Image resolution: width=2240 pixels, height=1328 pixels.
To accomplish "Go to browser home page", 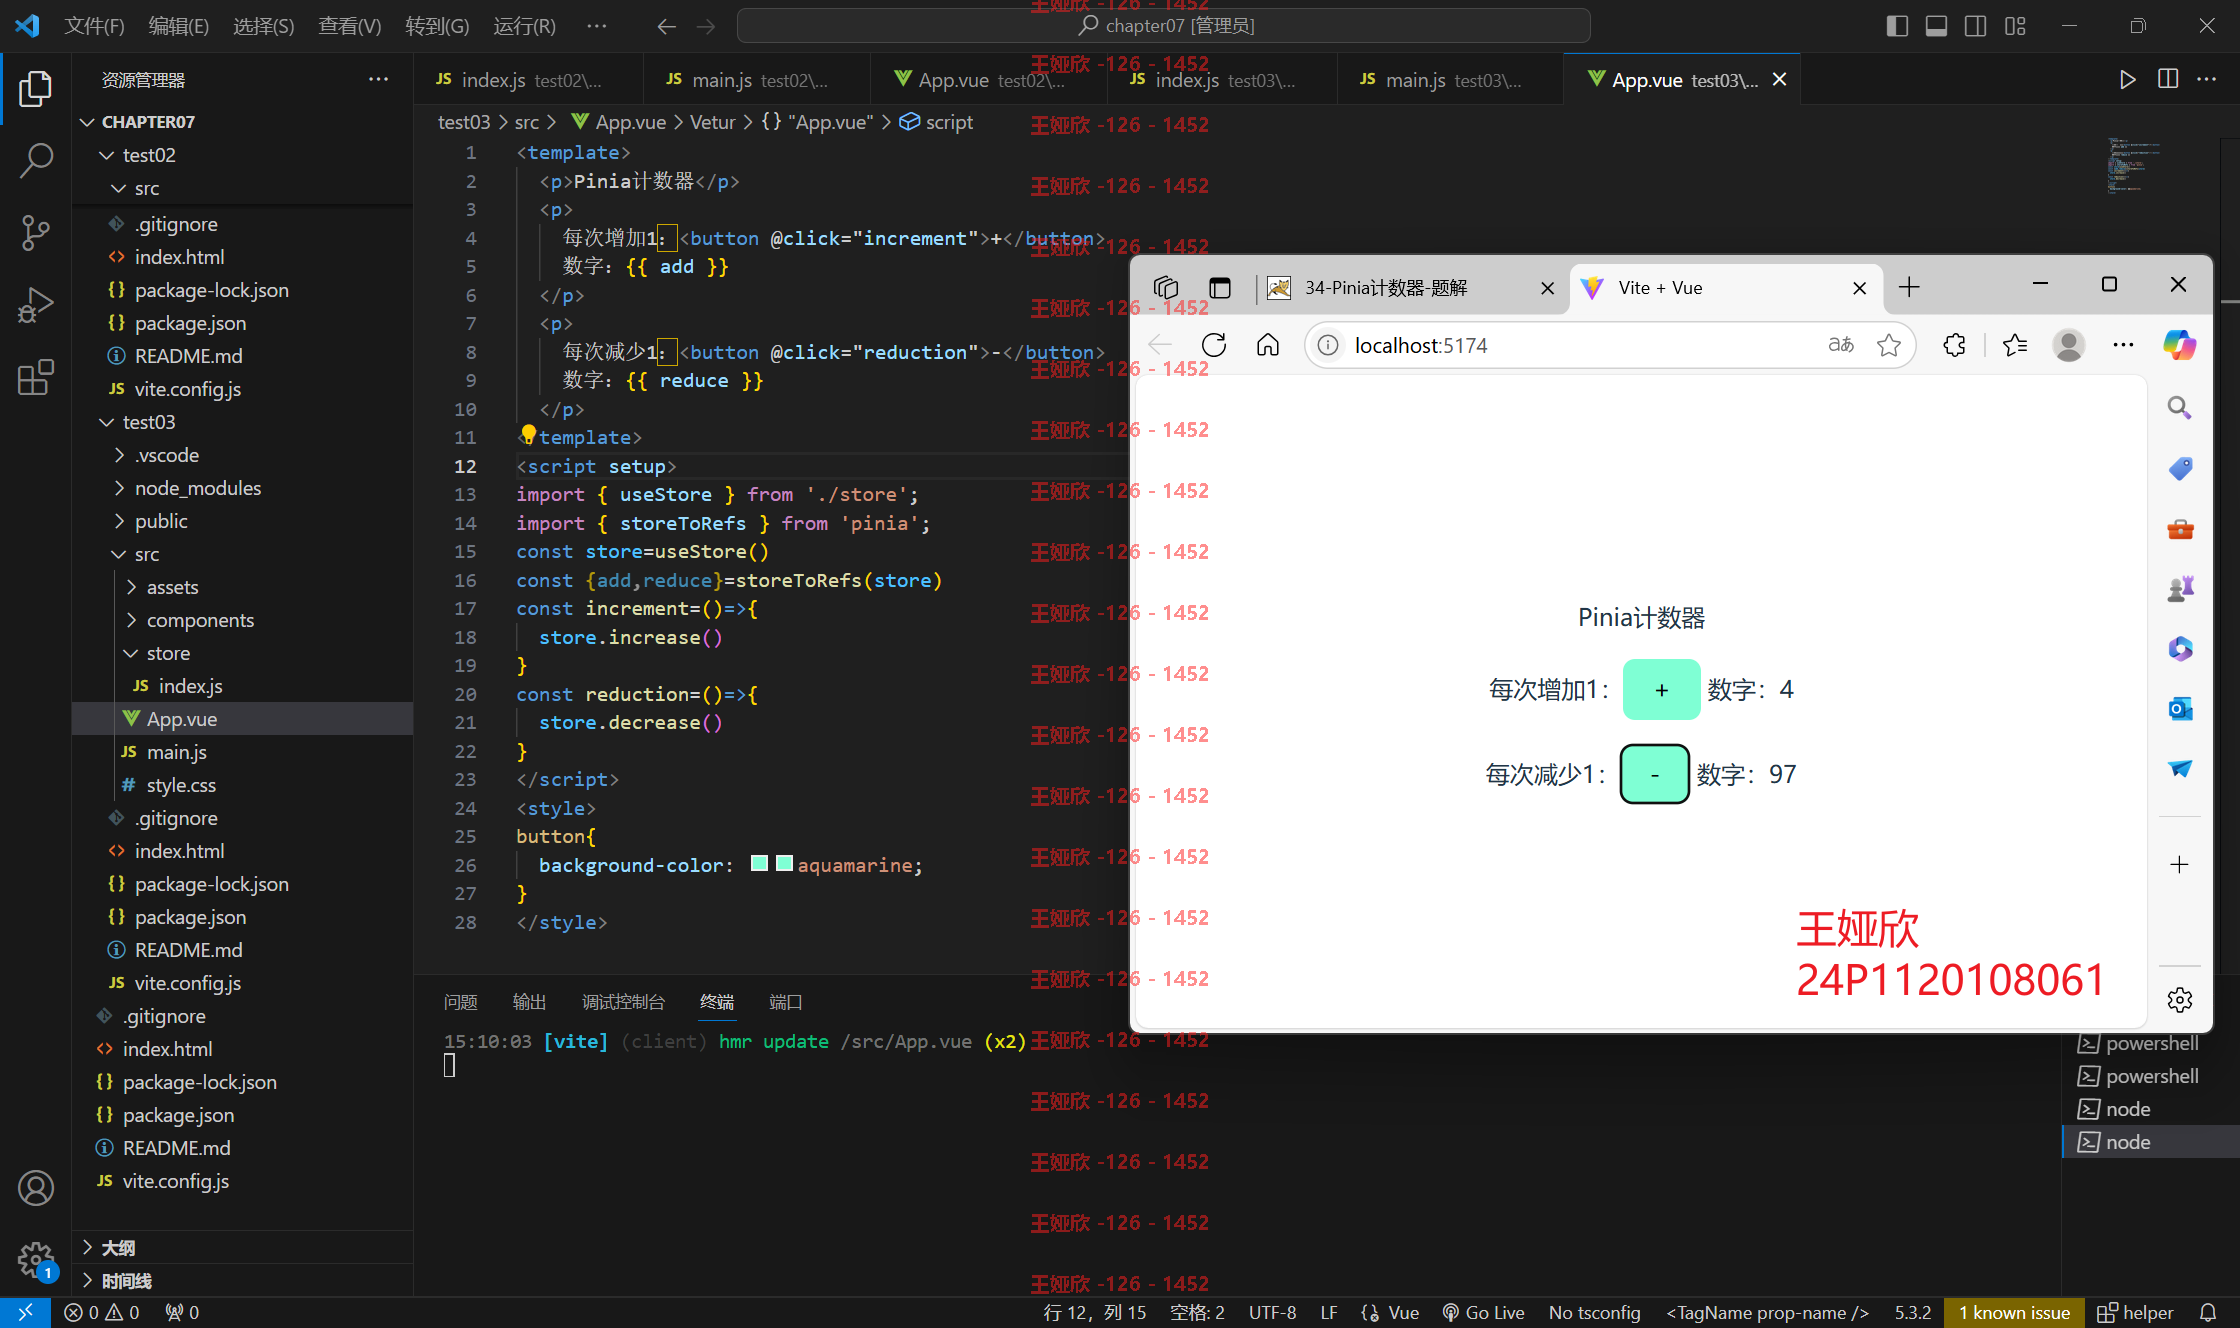I will tap(1268, 345).
